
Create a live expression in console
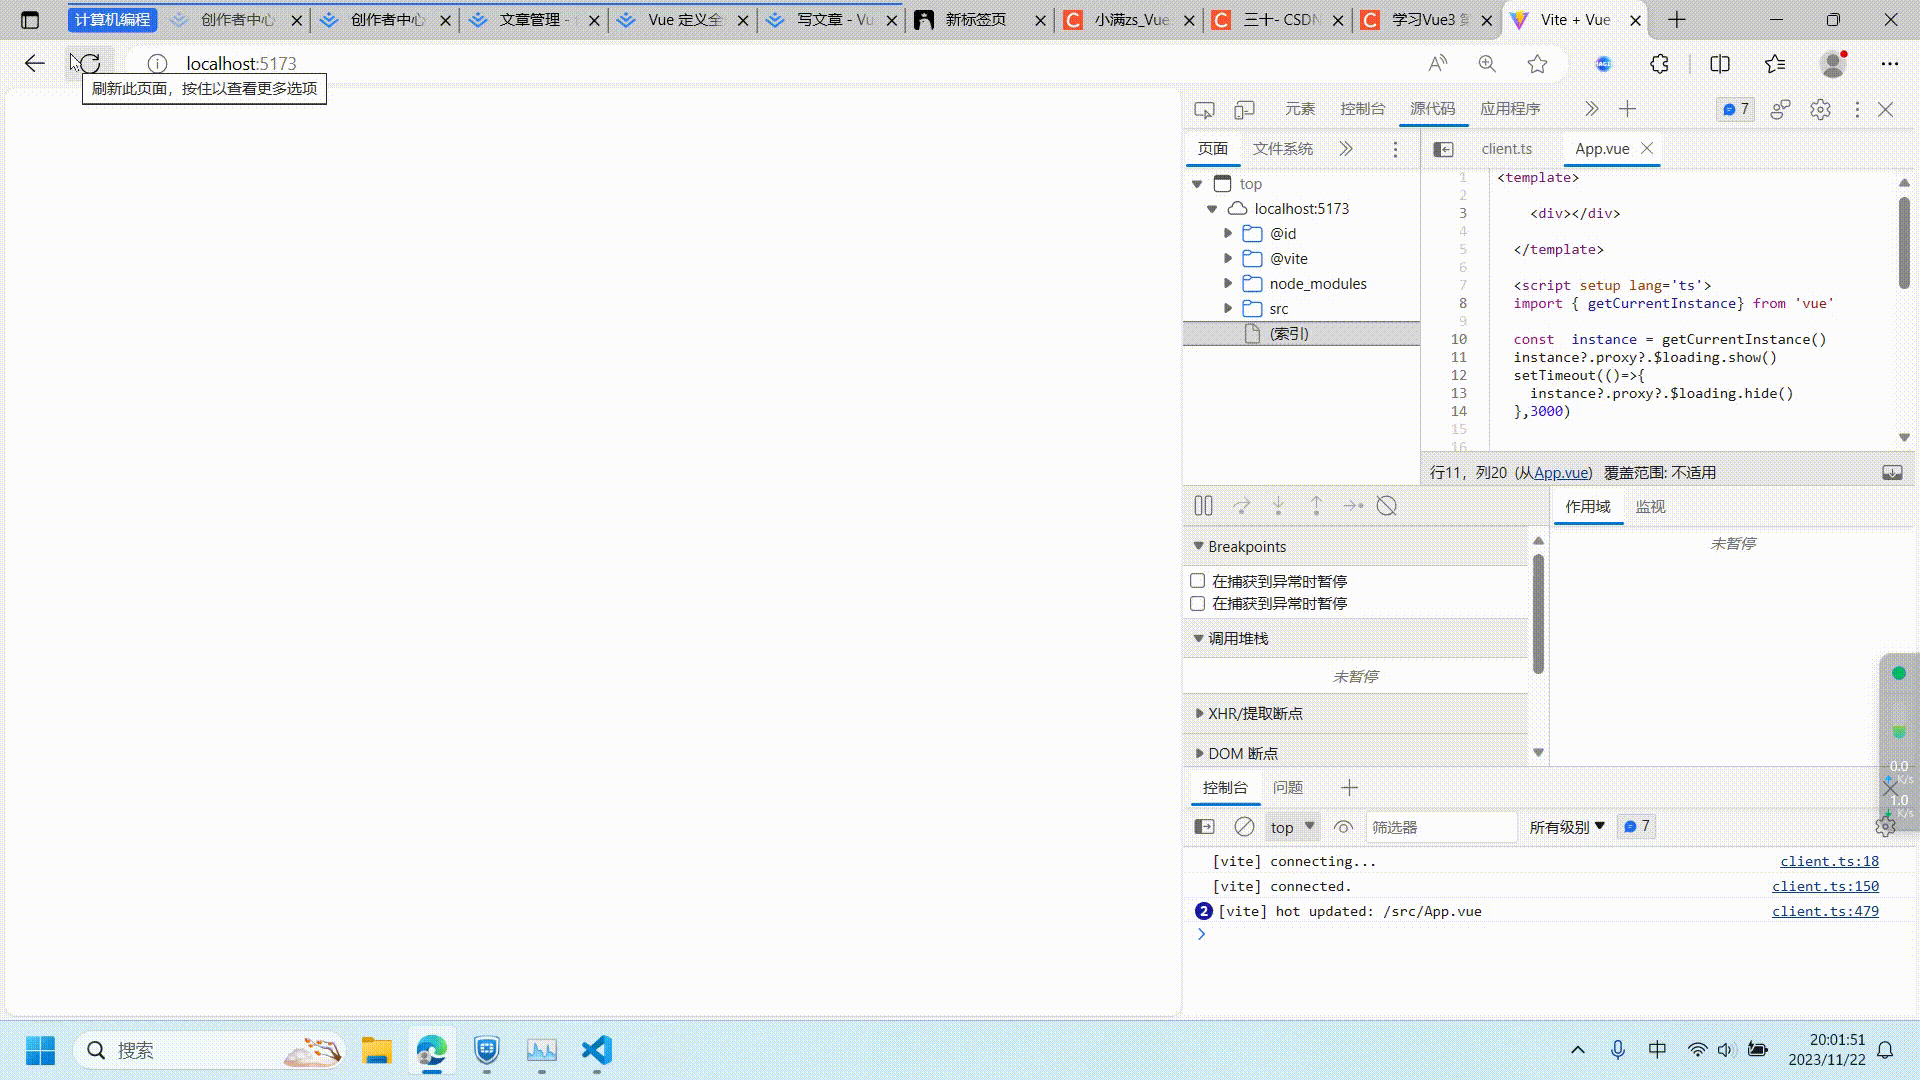click(x=1343, y=827)
